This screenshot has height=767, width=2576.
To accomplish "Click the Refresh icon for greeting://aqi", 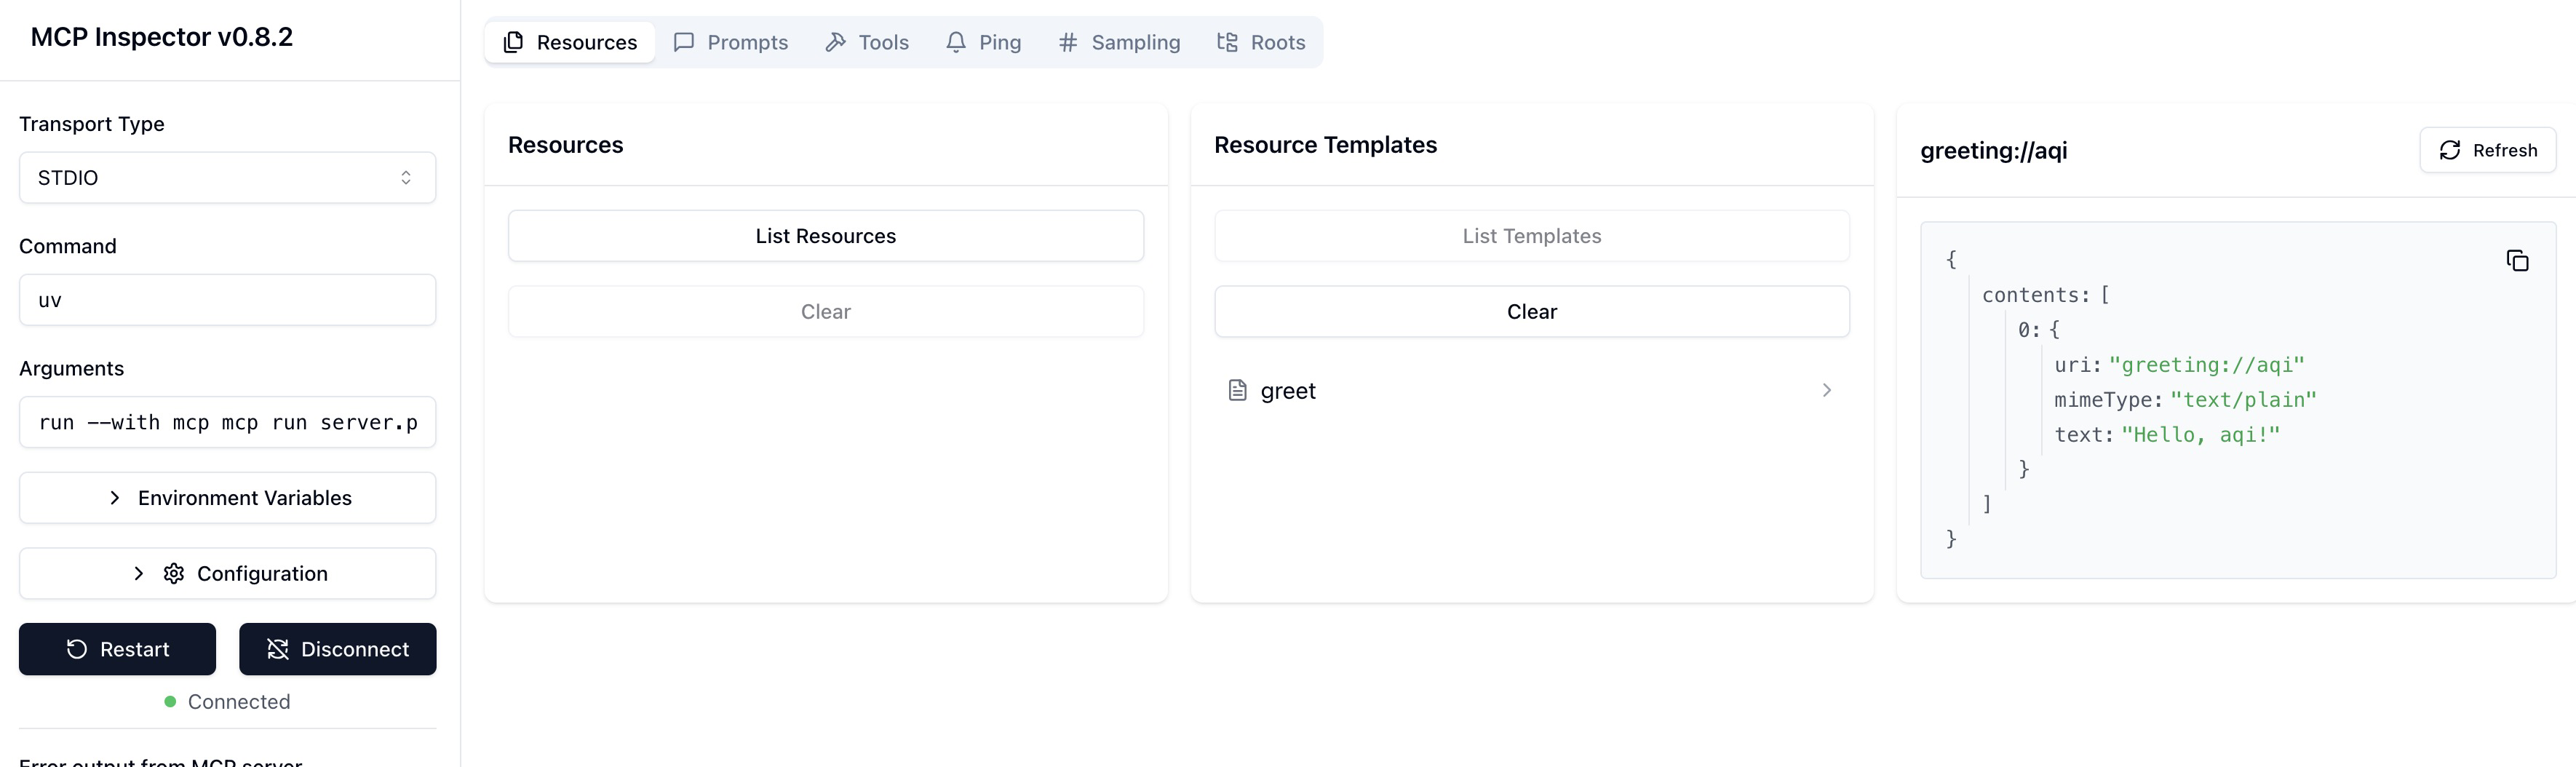I will pyautogui.click(x=2449, y=150).
